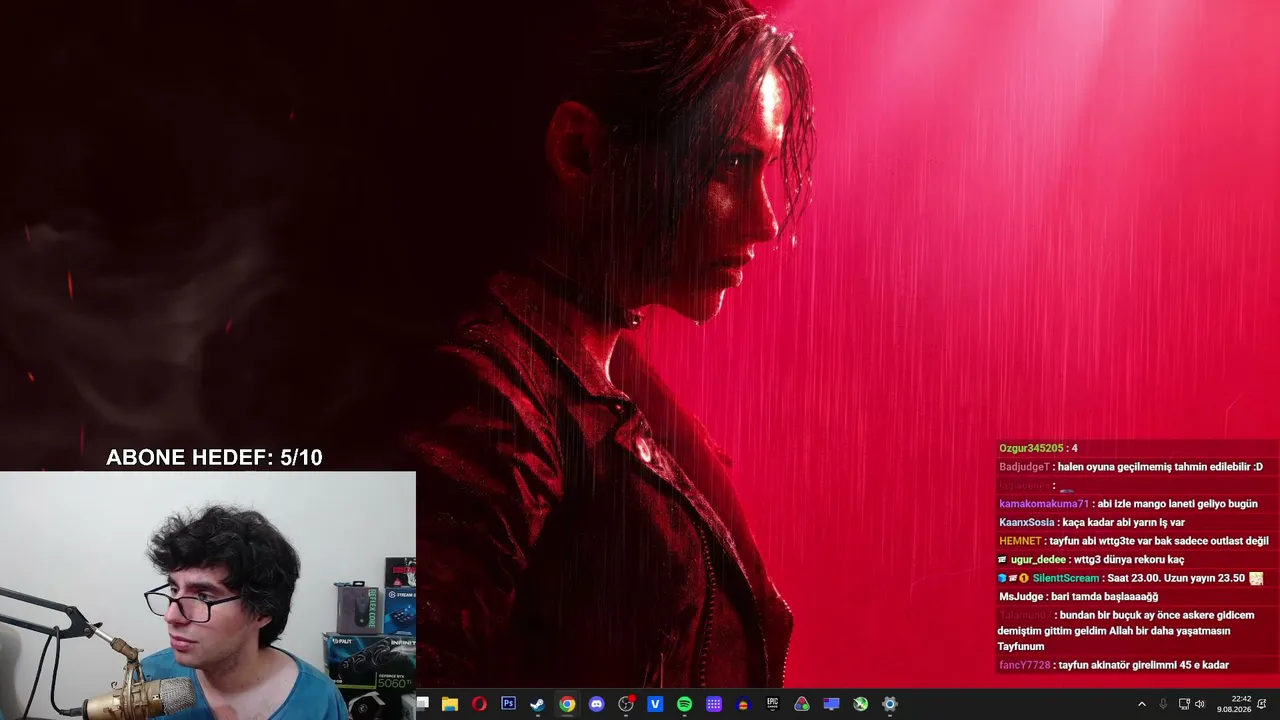Screen dimensions: 1280x720
Task: Click the three-colored-circles app taskbar icon
Action: tap(802, 704)
